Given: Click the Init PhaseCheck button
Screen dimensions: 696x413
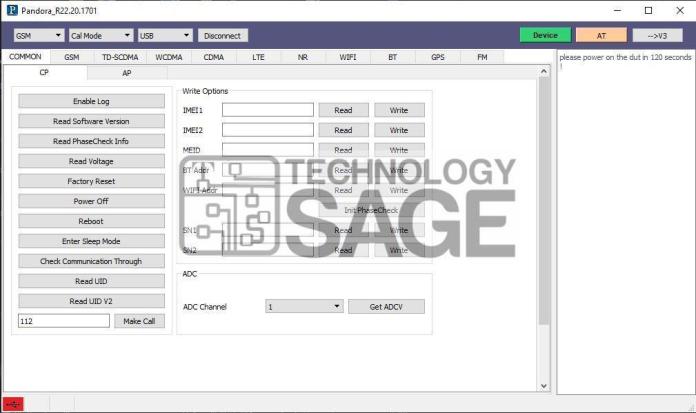Looking at the screenshot, I should 372,210.
